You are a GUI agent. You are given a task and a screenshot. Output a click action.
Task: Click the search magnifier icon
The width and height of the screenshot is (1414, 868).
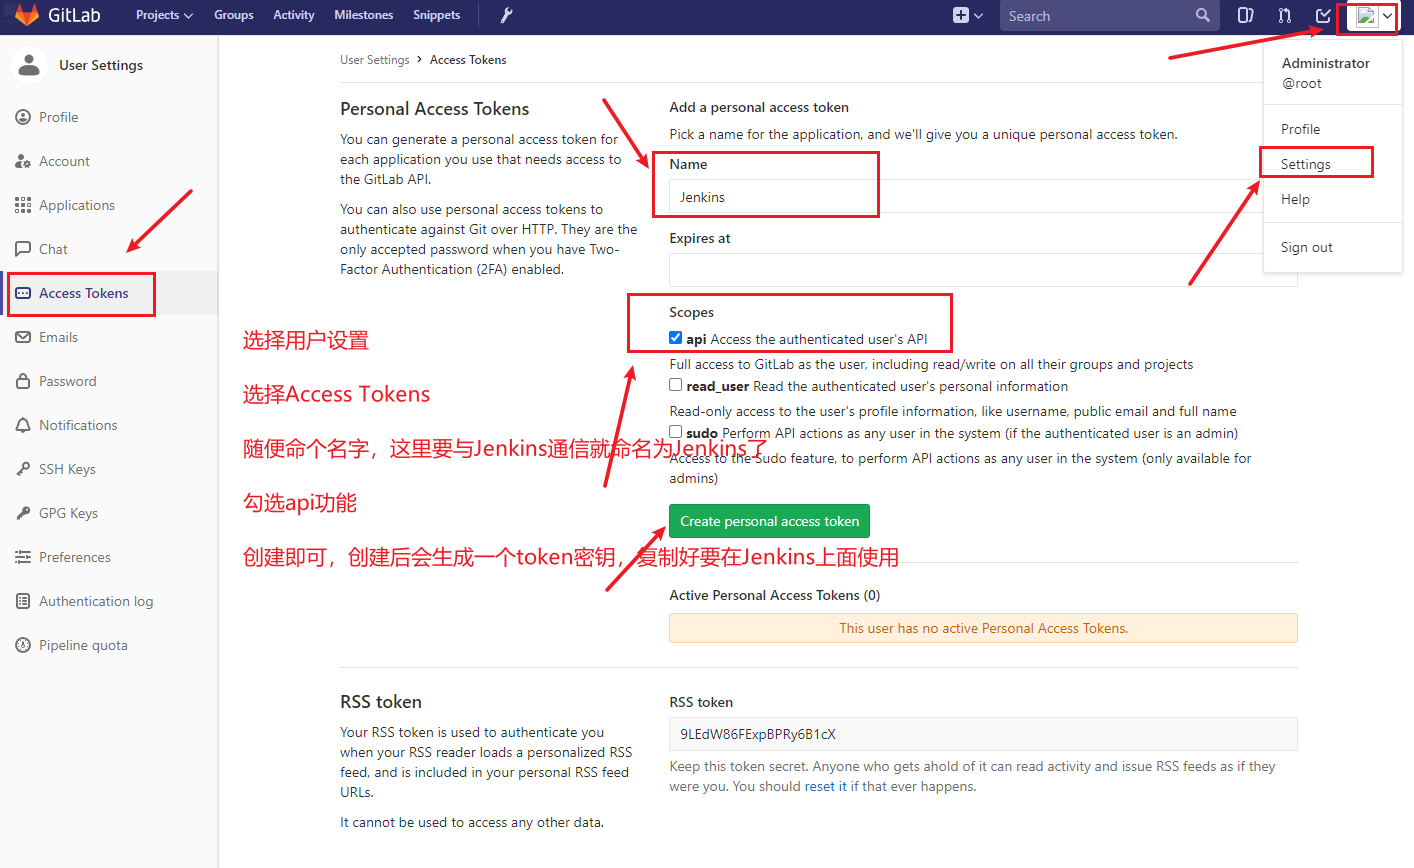click(x=1202, y=15)
